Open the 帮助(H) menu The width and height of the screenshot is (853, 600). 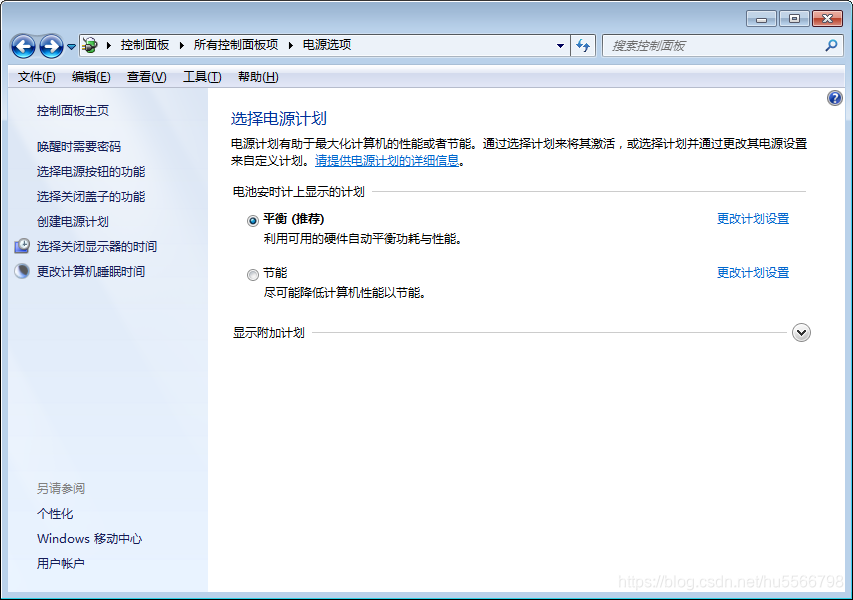pyautogui.click(x=258, y=77)
